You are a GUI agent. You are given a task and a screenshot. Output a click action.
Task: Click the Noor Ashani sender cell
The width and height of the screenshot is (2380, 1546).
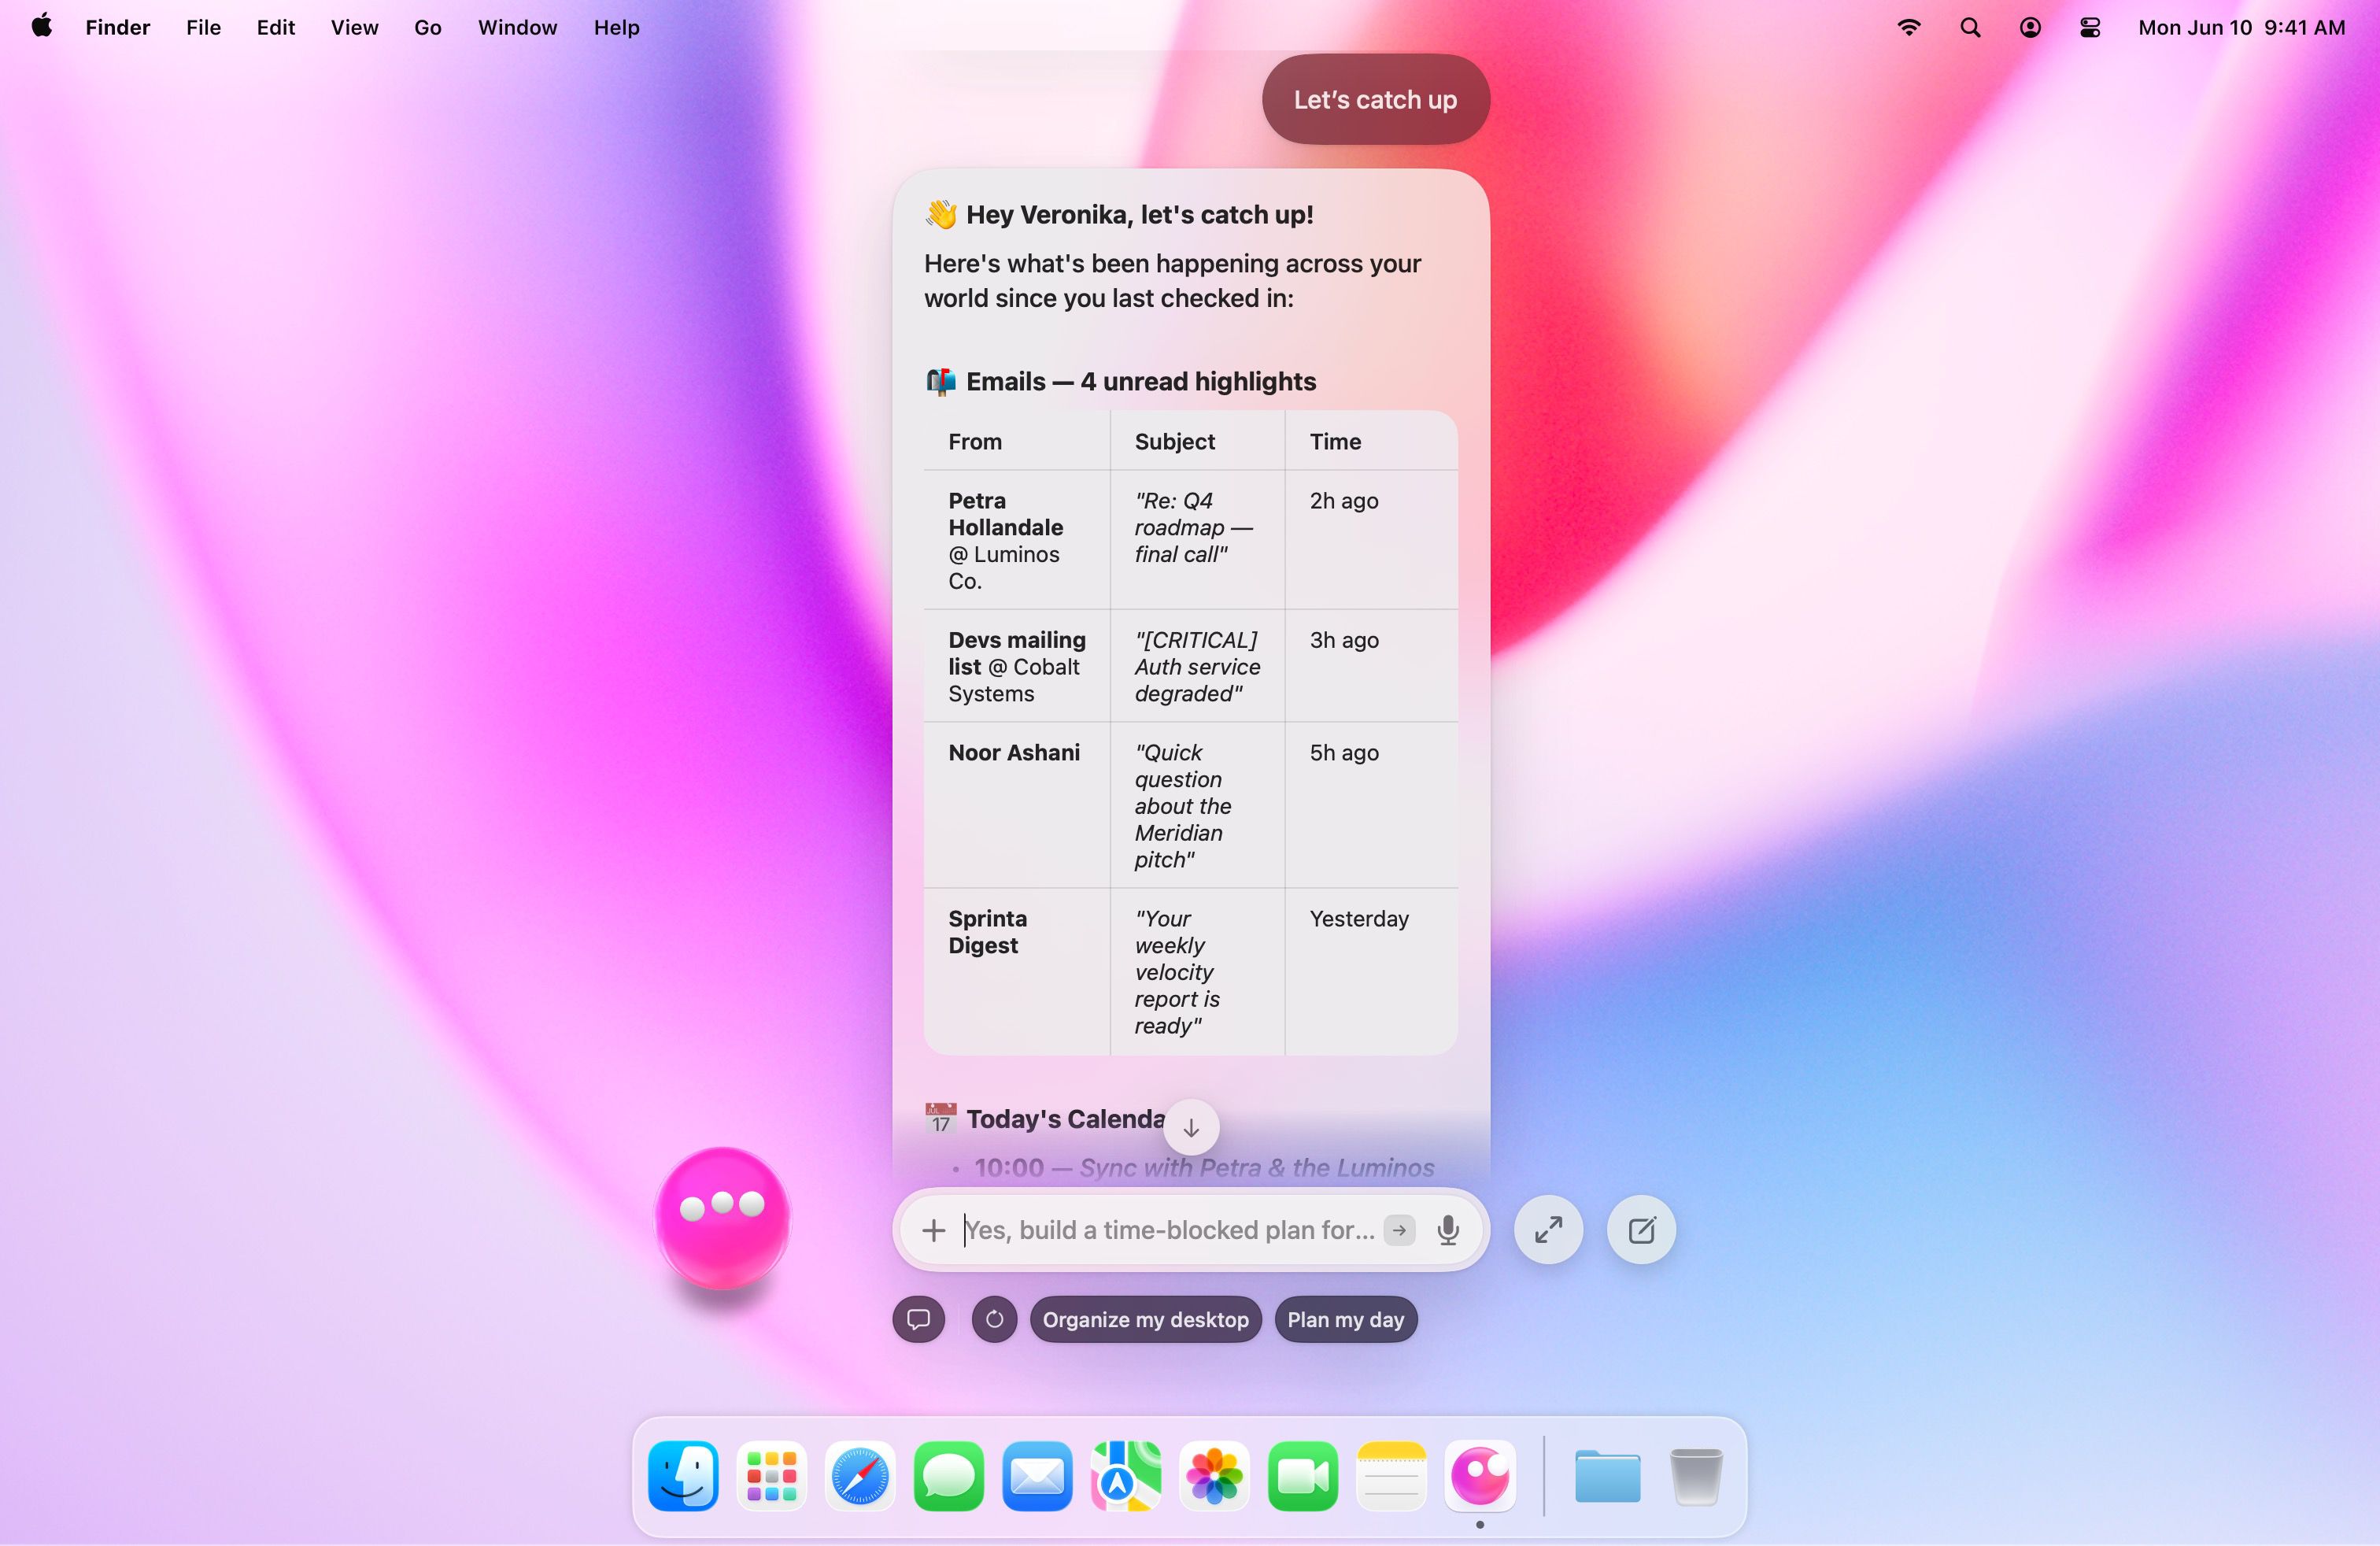(x=1016, y=805)
